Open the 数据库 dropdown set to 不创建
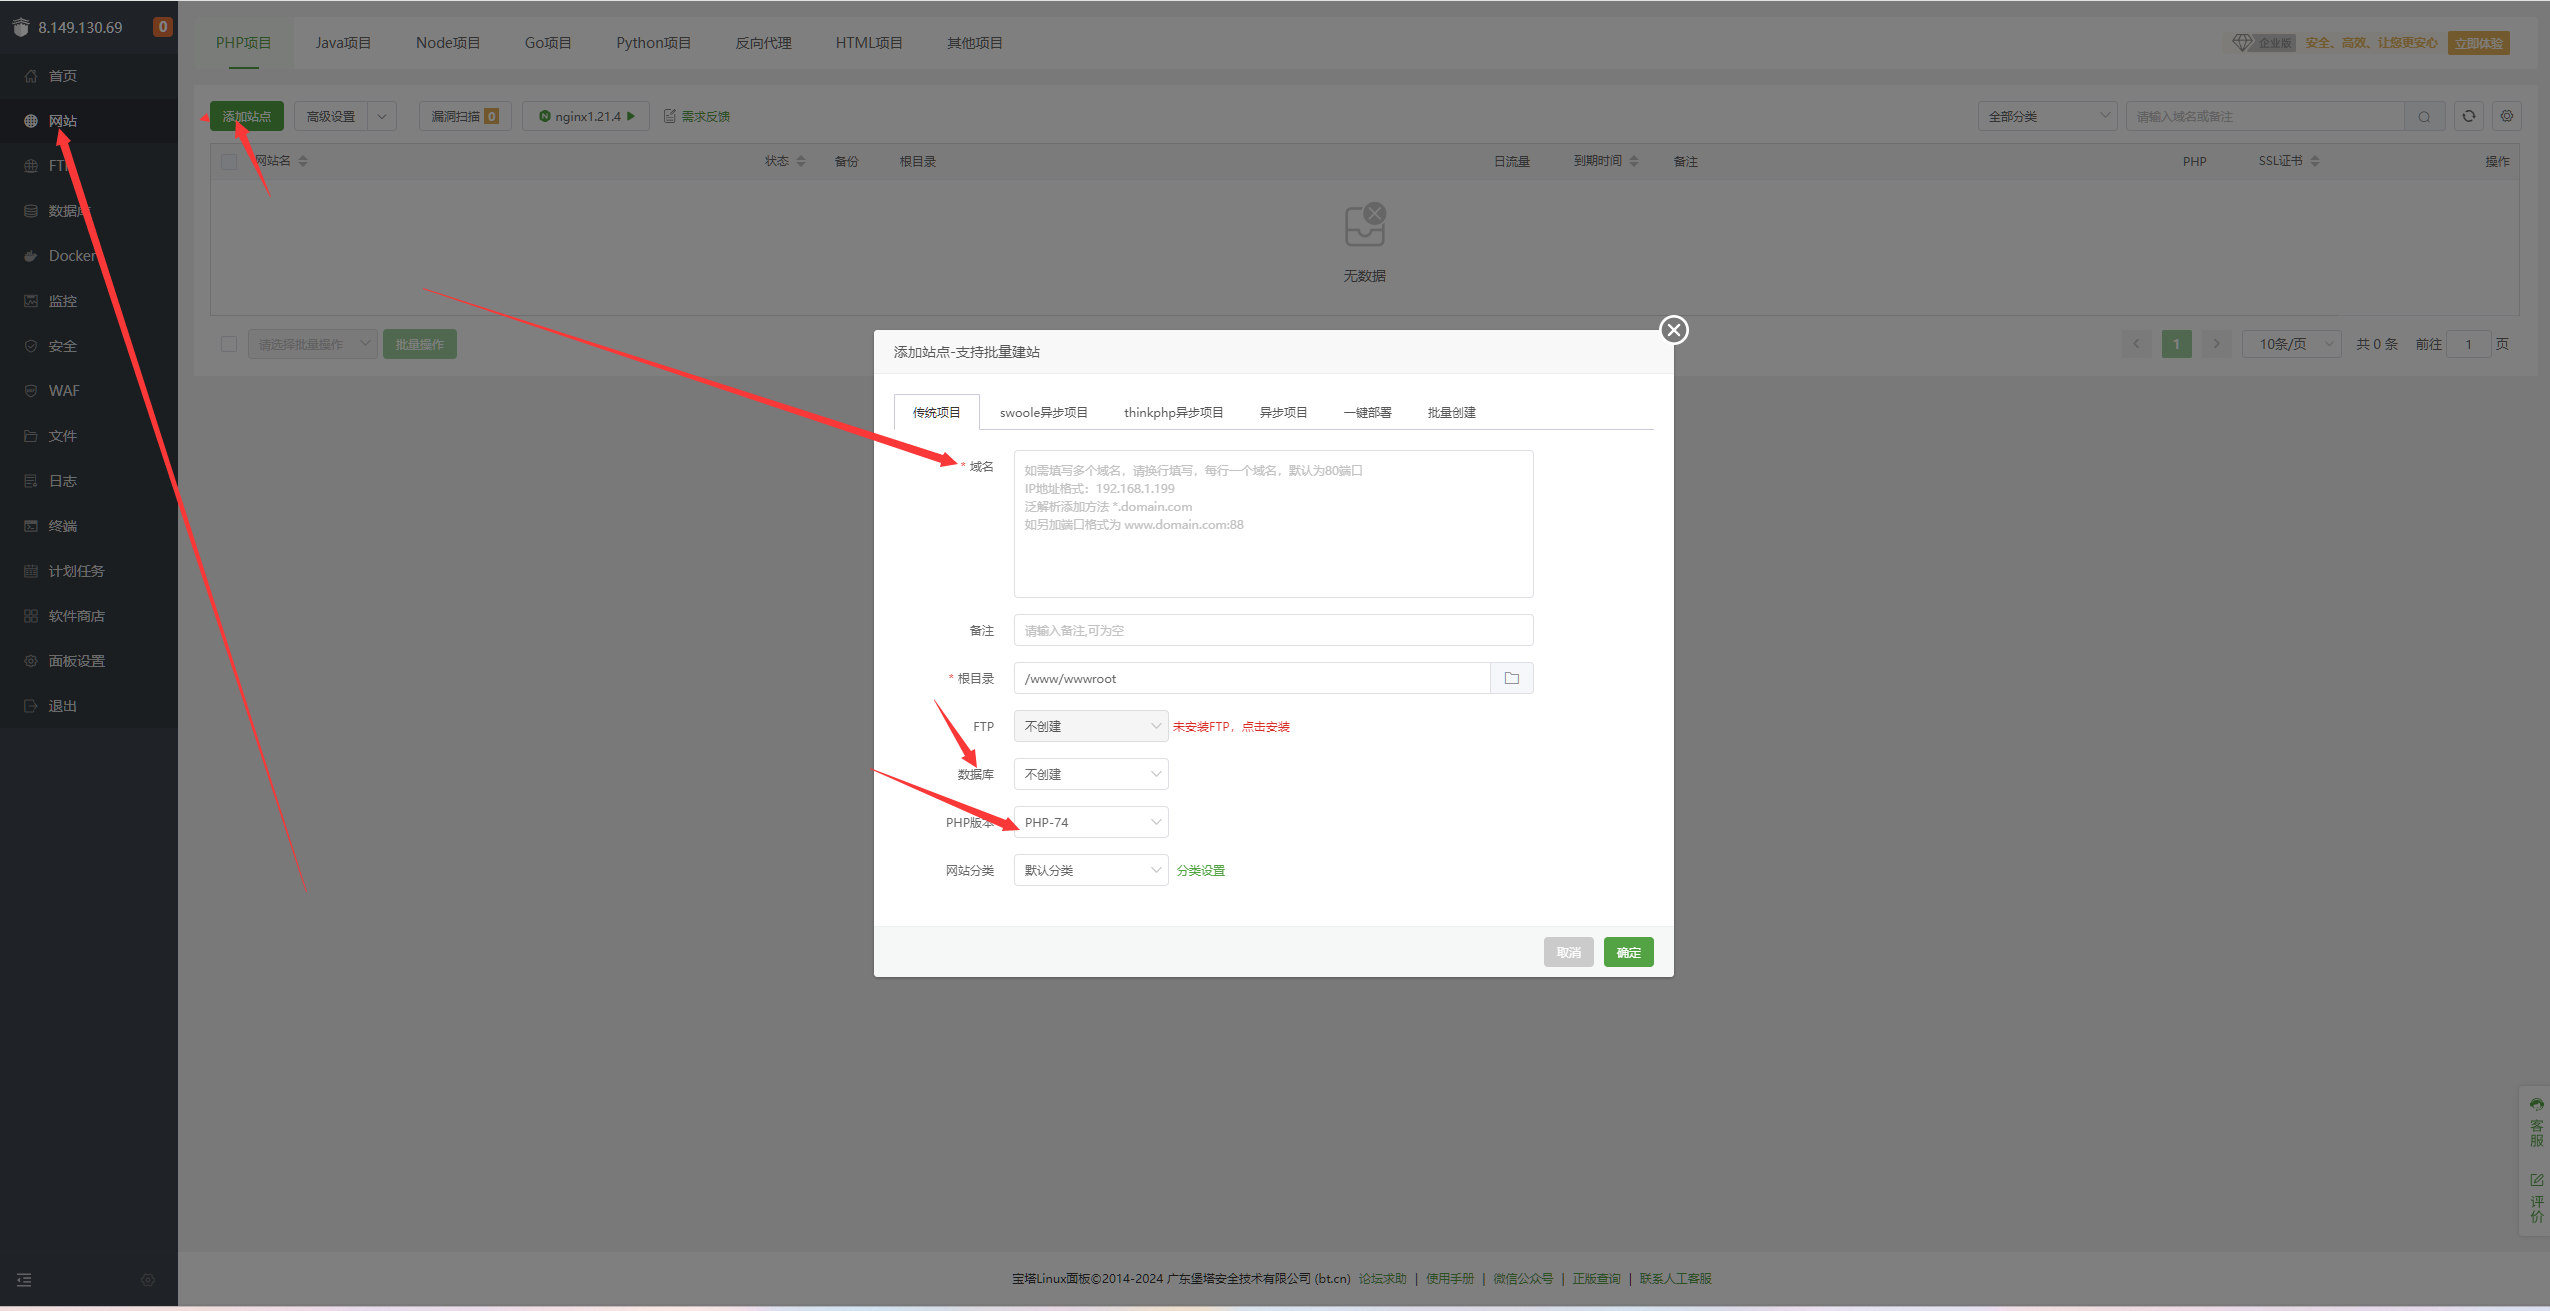Screen dimensions: 2550x1311 [1090, 774]
